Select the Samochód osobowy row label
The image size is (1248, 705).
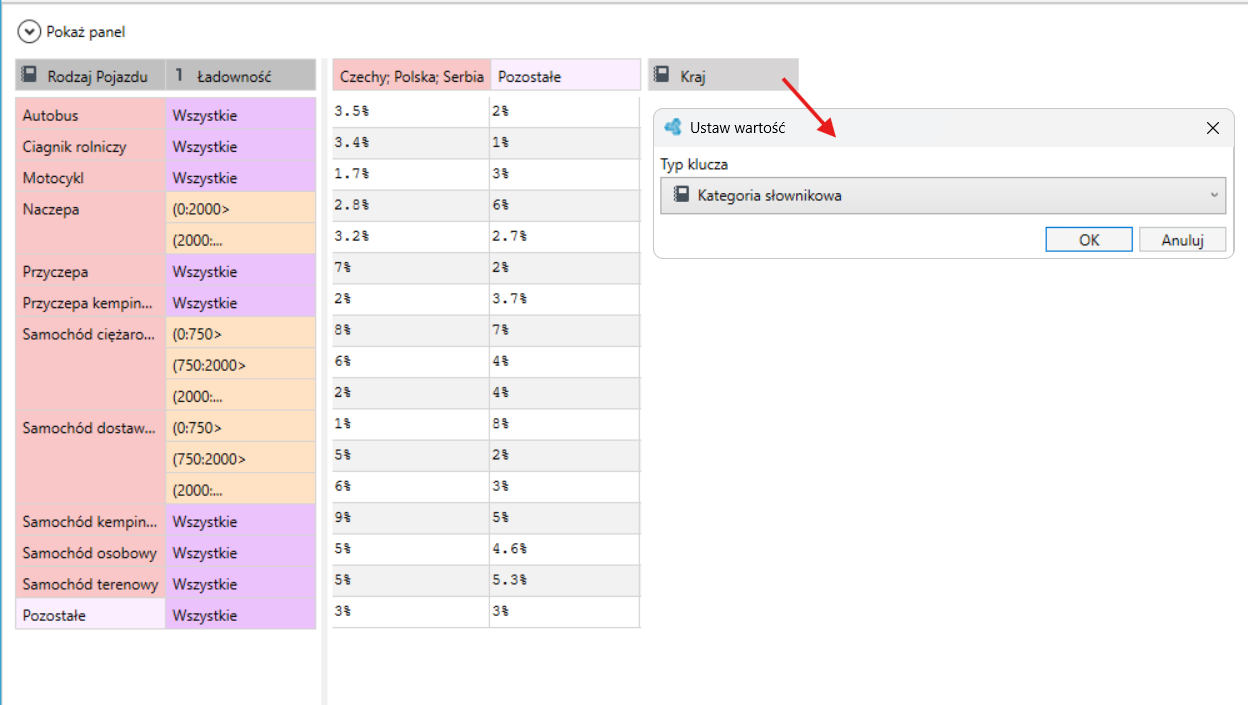pyautogui.click(x=91, y=553)
